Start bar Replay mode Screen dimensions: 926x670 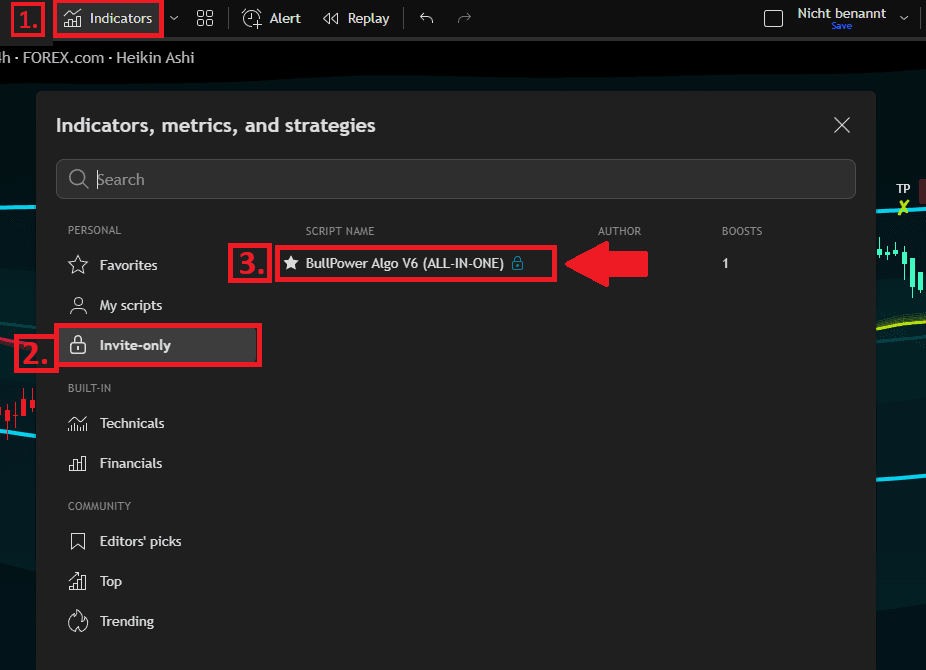tap(356, 19)
